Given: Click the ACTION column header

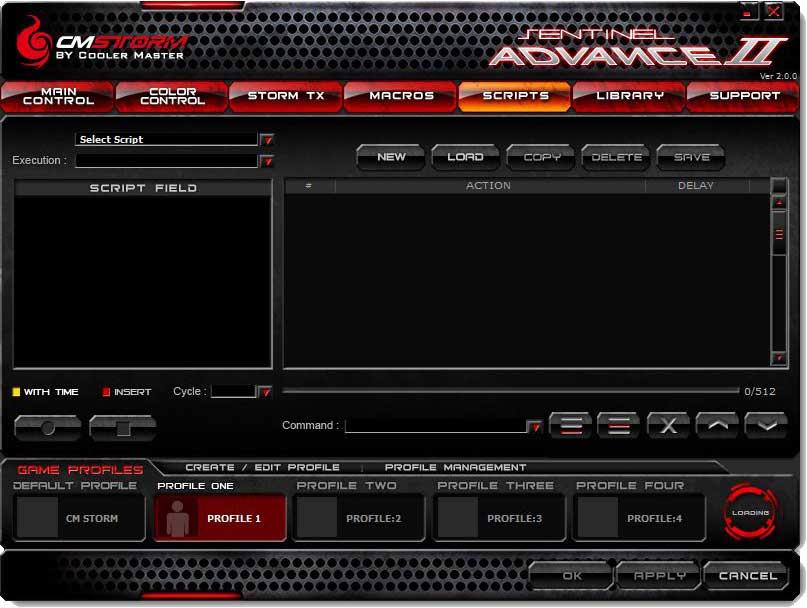Looking at the screenshot, I should click(x=489, y=186).
